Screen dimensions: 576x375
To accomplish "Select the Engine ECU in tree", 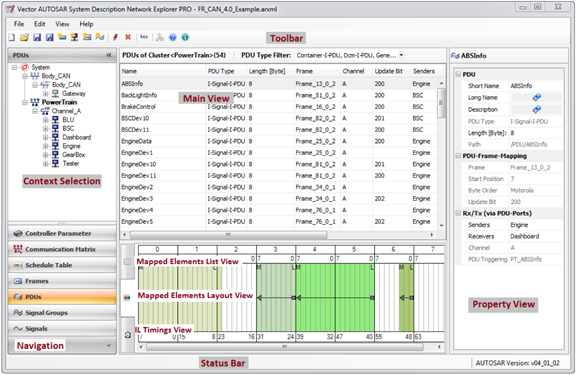I will click(x=71, y=146).
